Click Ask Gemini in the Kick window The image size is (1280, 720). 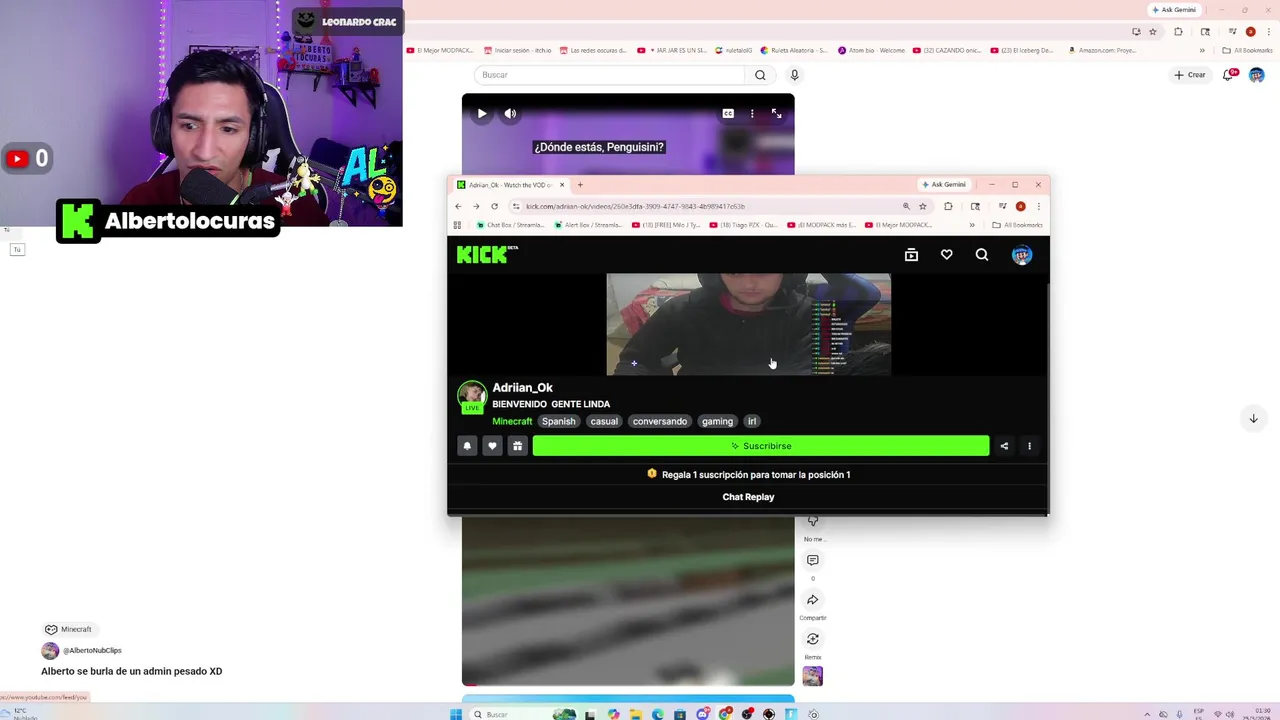pyautogui.click(x=944, y=184)
